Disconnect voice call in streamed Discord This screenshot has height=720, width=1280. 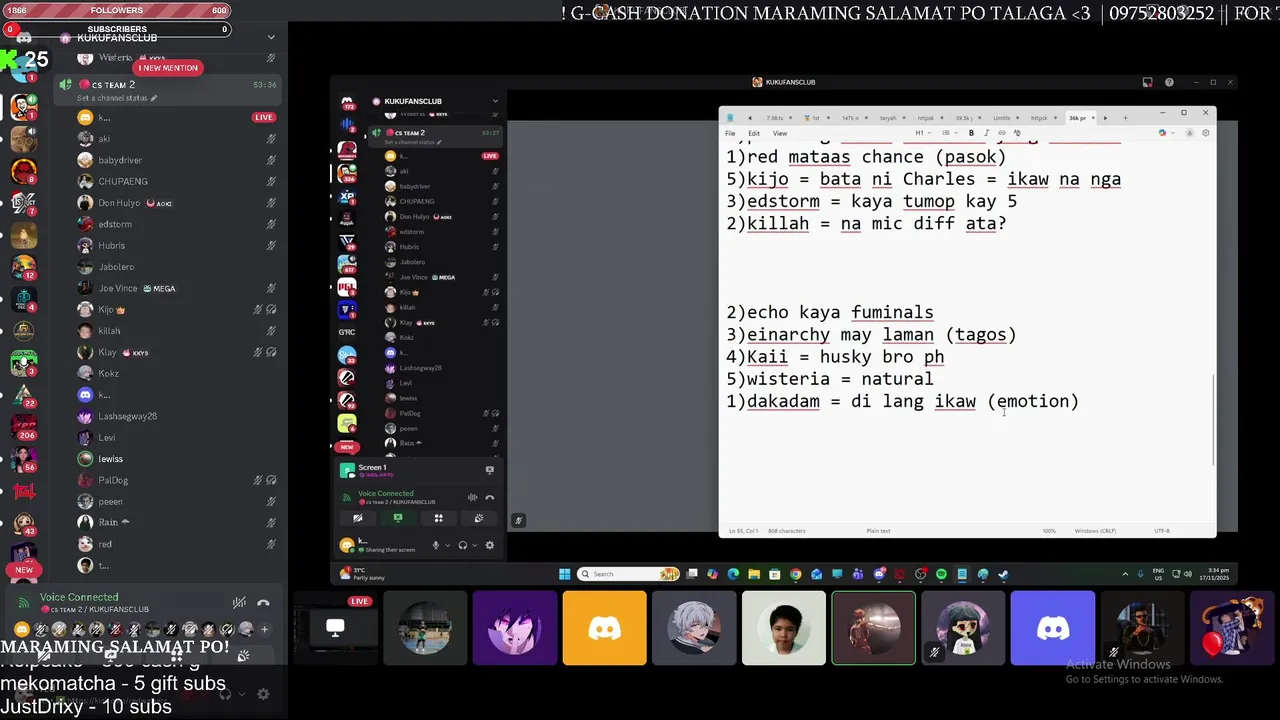(489, 497)
